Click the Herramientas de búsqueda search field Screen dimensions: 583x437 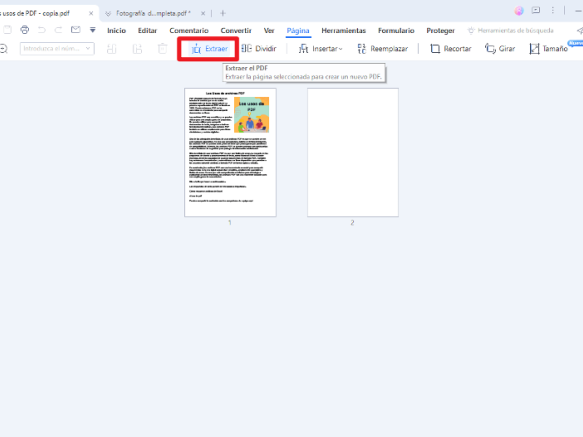(x=511, y=30)
